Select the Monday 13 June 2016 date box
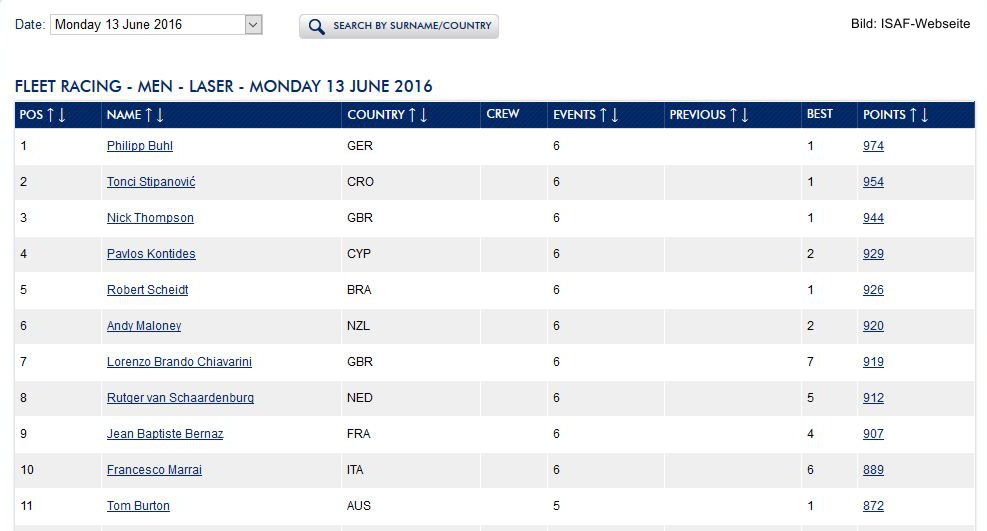This screenshot has width=987, height=531. pyautogui.click(x=156, y=25)
